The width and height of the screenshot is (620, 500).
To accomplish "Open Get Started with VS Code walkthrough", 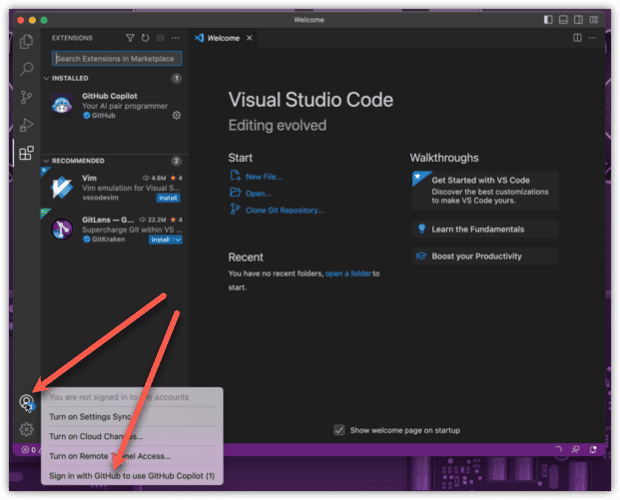I will pos(485,191).
